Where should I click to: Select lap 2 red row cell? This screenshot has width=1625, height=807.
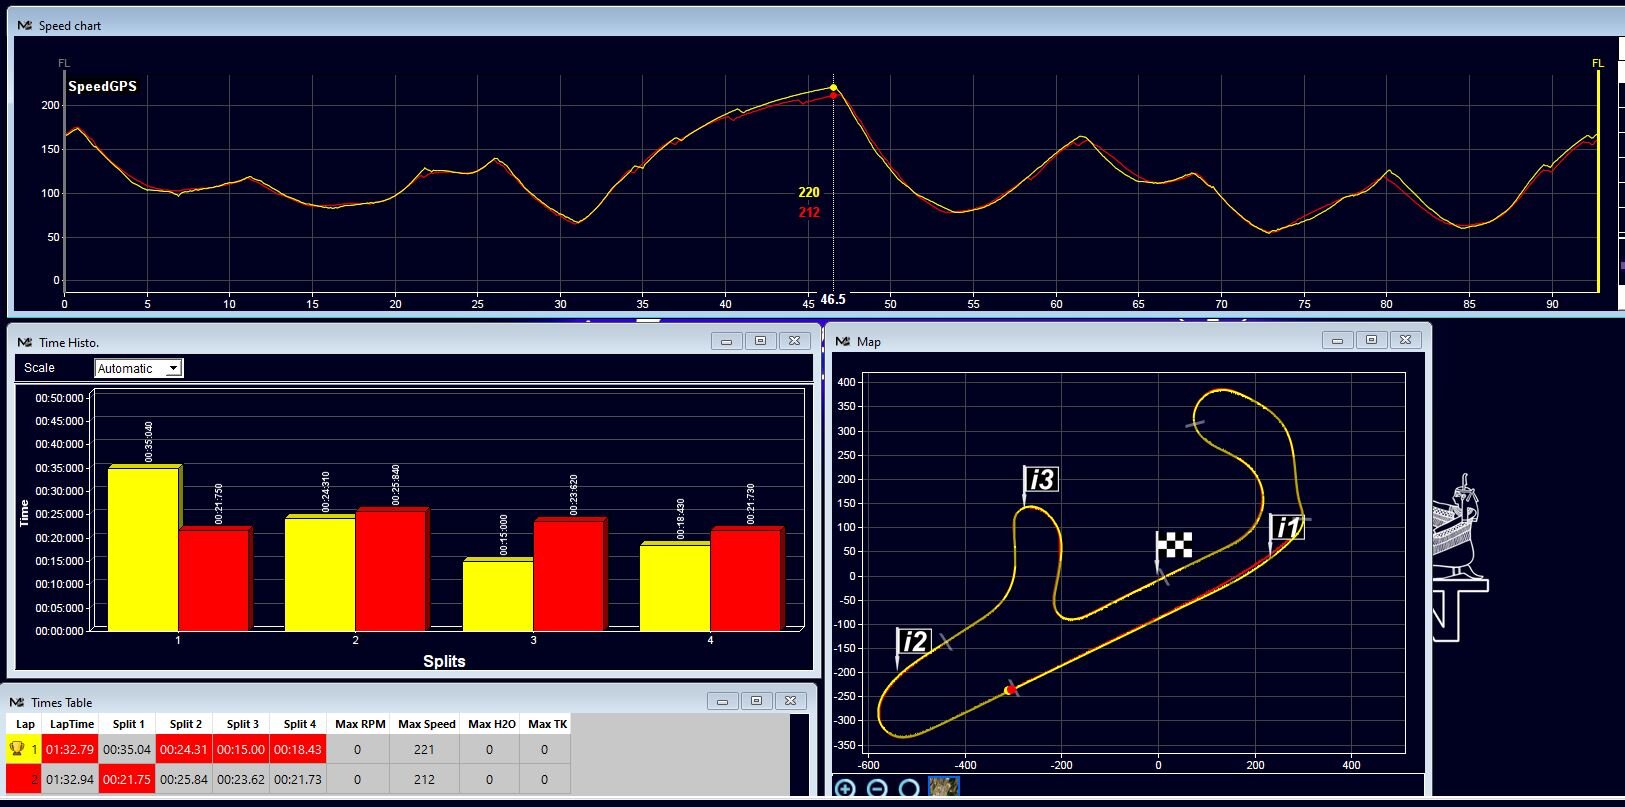pyautogui.click(x=24, y=779)
